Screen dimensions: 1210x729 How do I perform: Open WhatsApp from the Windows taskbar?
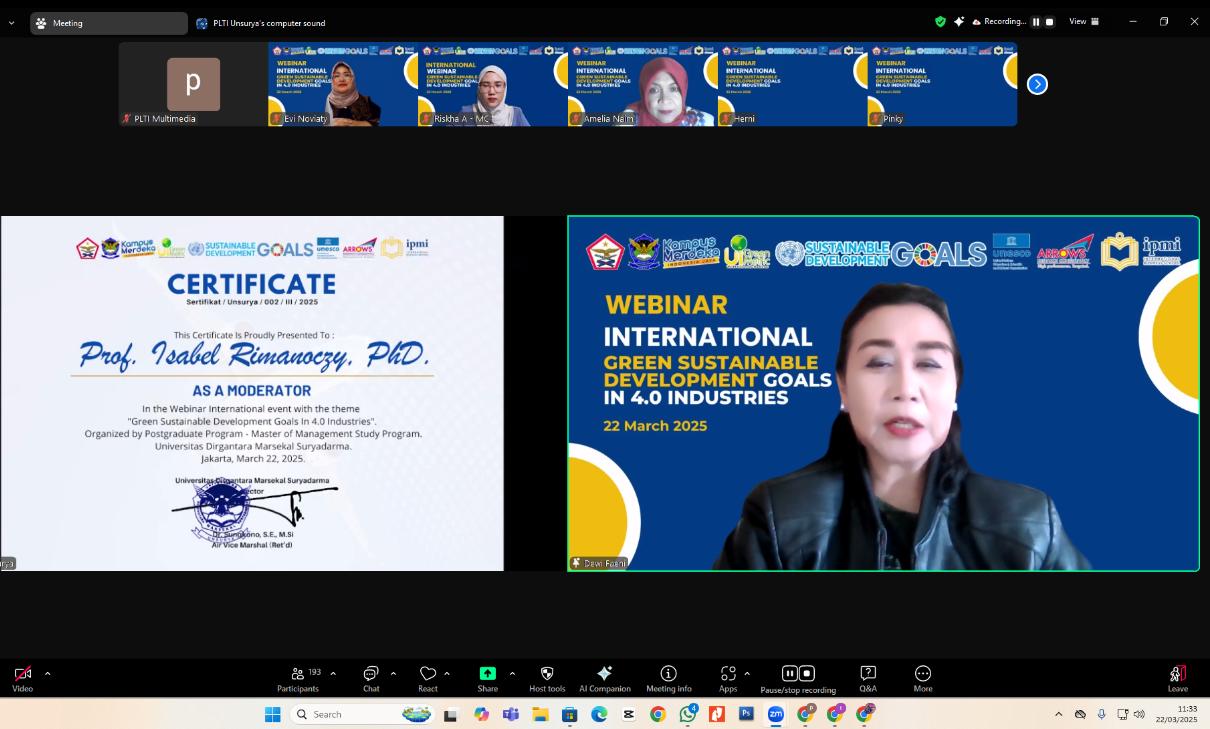click(687, 714)
